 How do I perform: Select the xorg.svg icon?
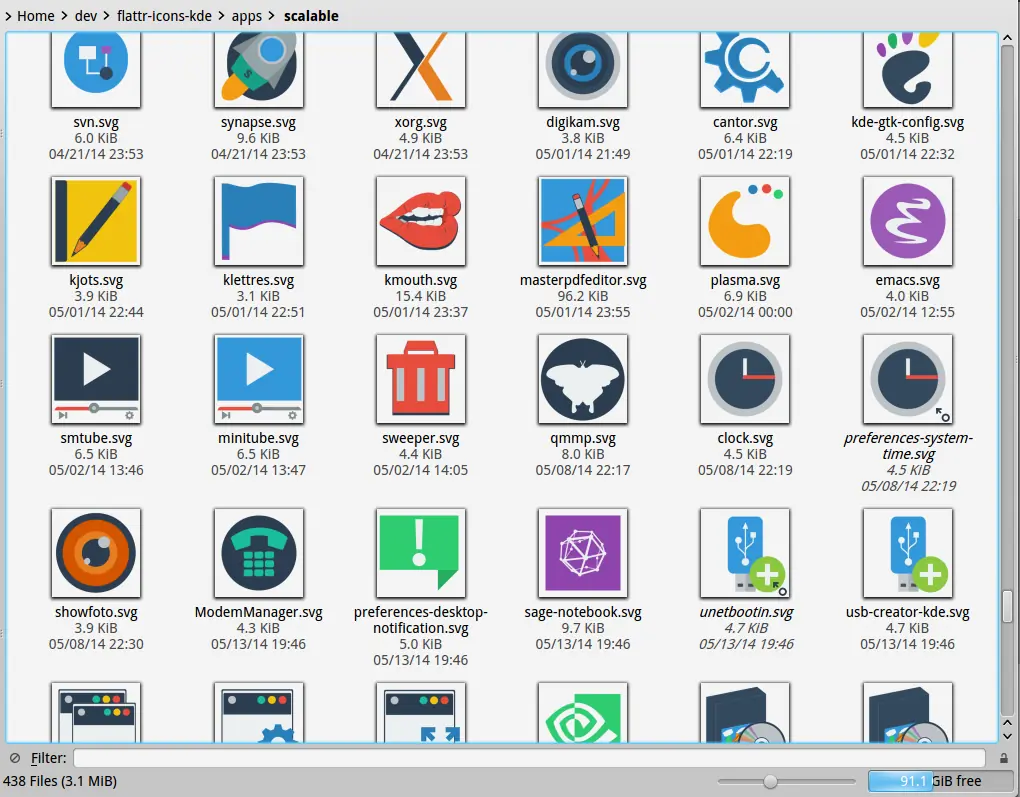point(420,70)
